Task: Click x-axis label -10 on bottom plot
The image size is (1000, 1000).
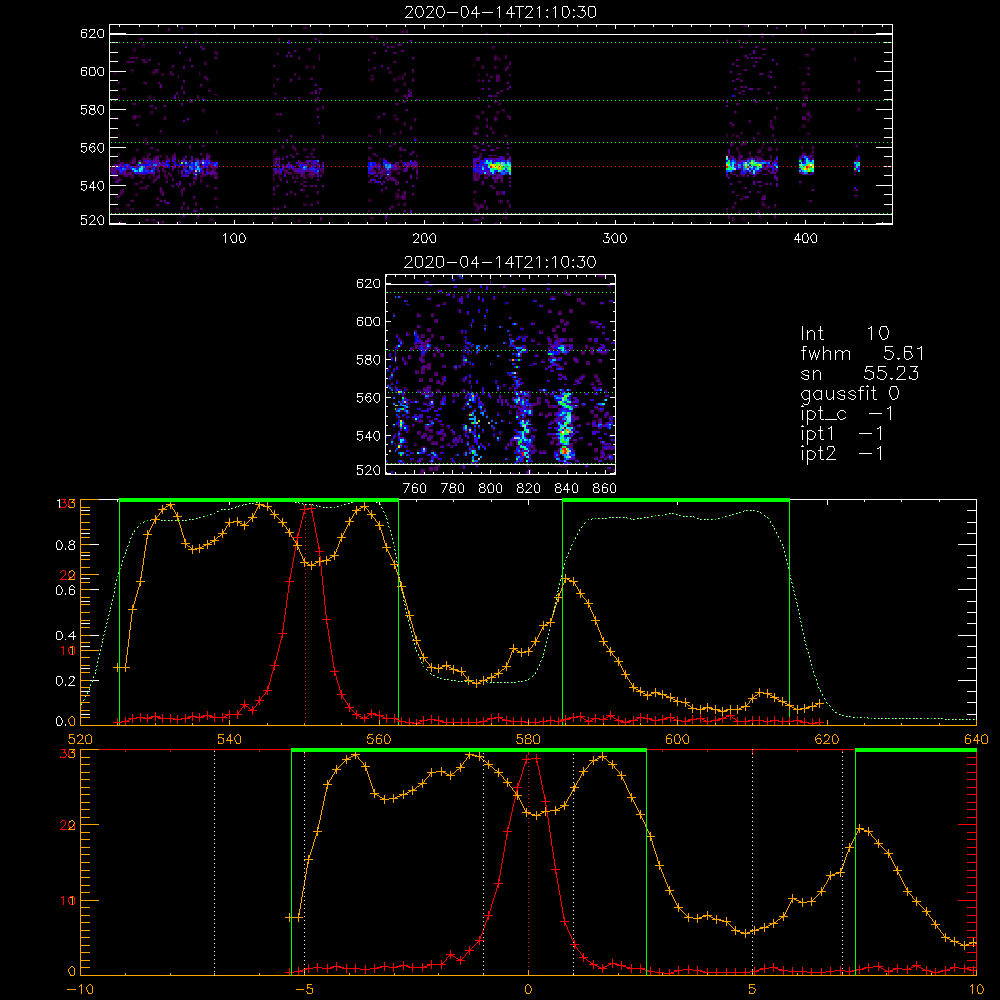Action: (x=80, y=989)
